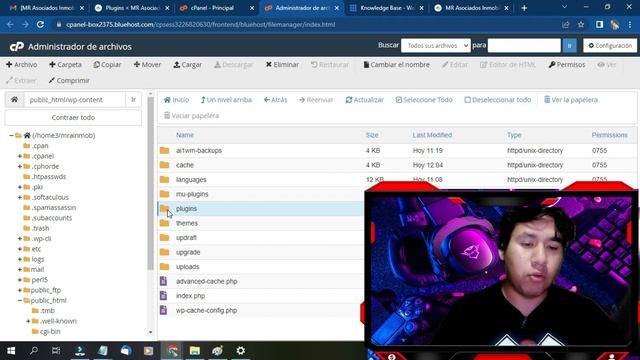Click advanced-cache.php file icon
Screen dimensions: 640x360
coord(164,281)
